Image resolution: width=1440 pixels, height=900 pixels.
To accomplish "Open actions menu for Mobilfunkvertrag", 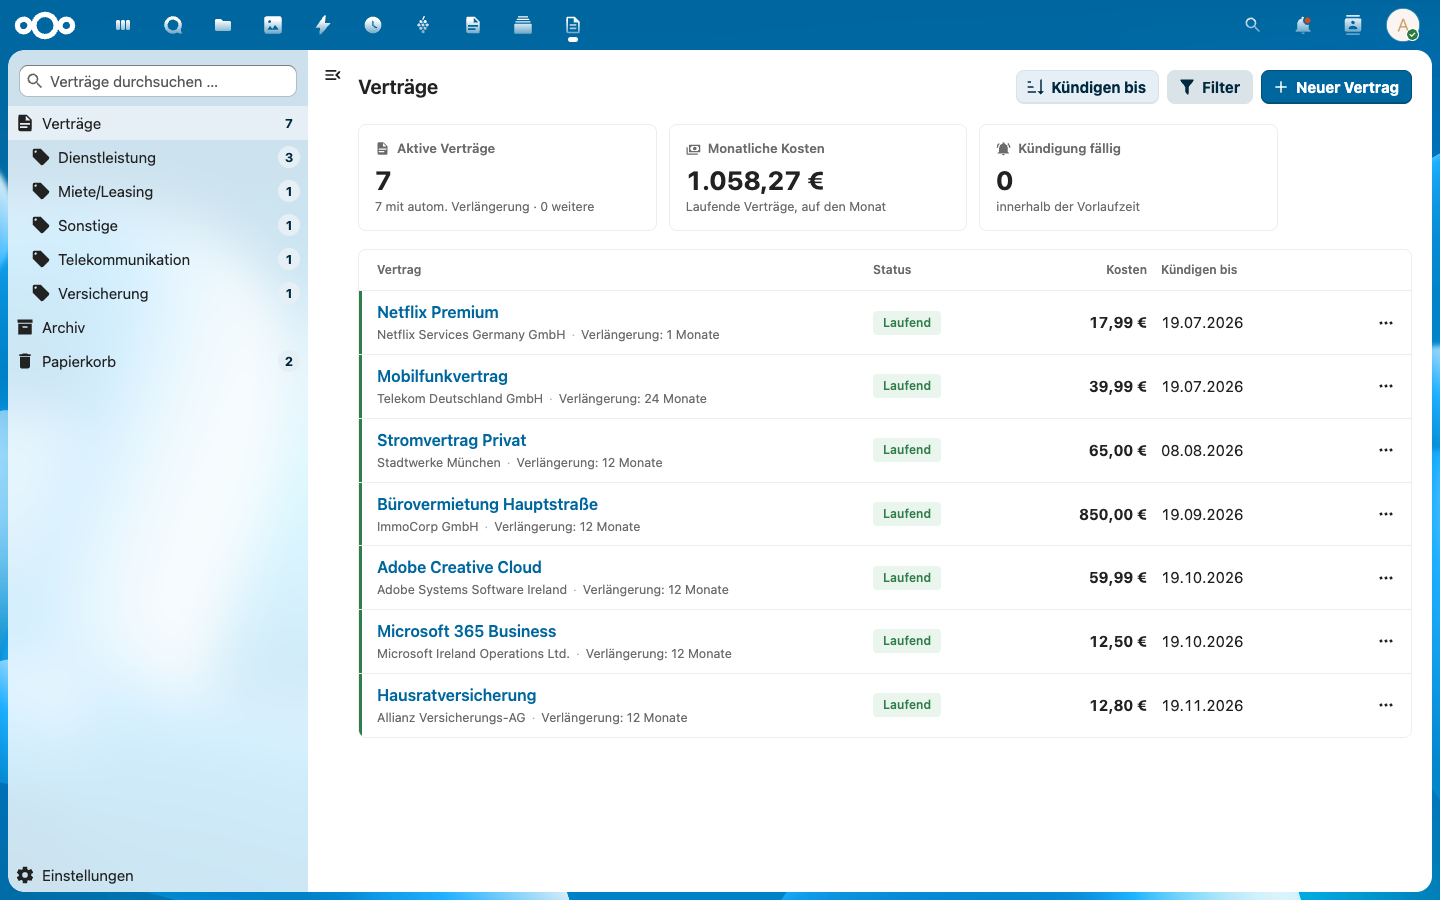I will tap(1386, 386).
